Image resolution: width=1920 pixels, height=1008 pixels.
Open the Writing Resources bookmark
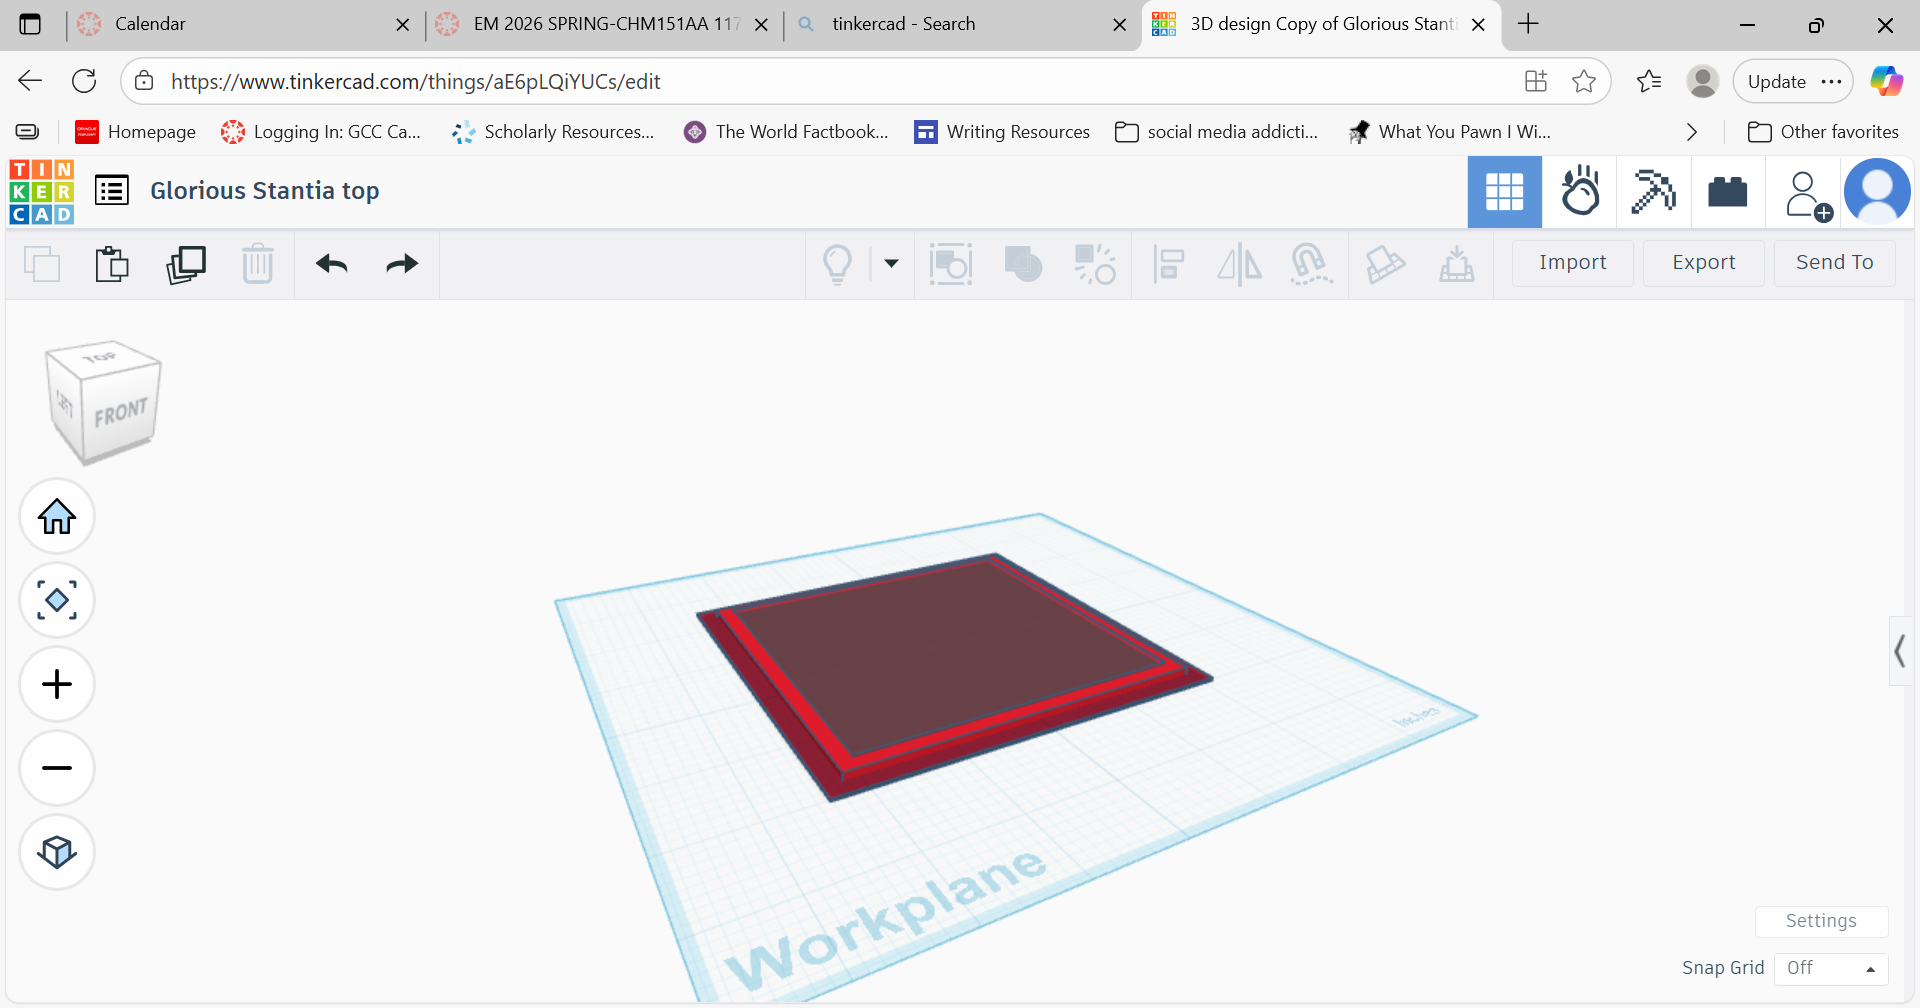point(1002,132)
